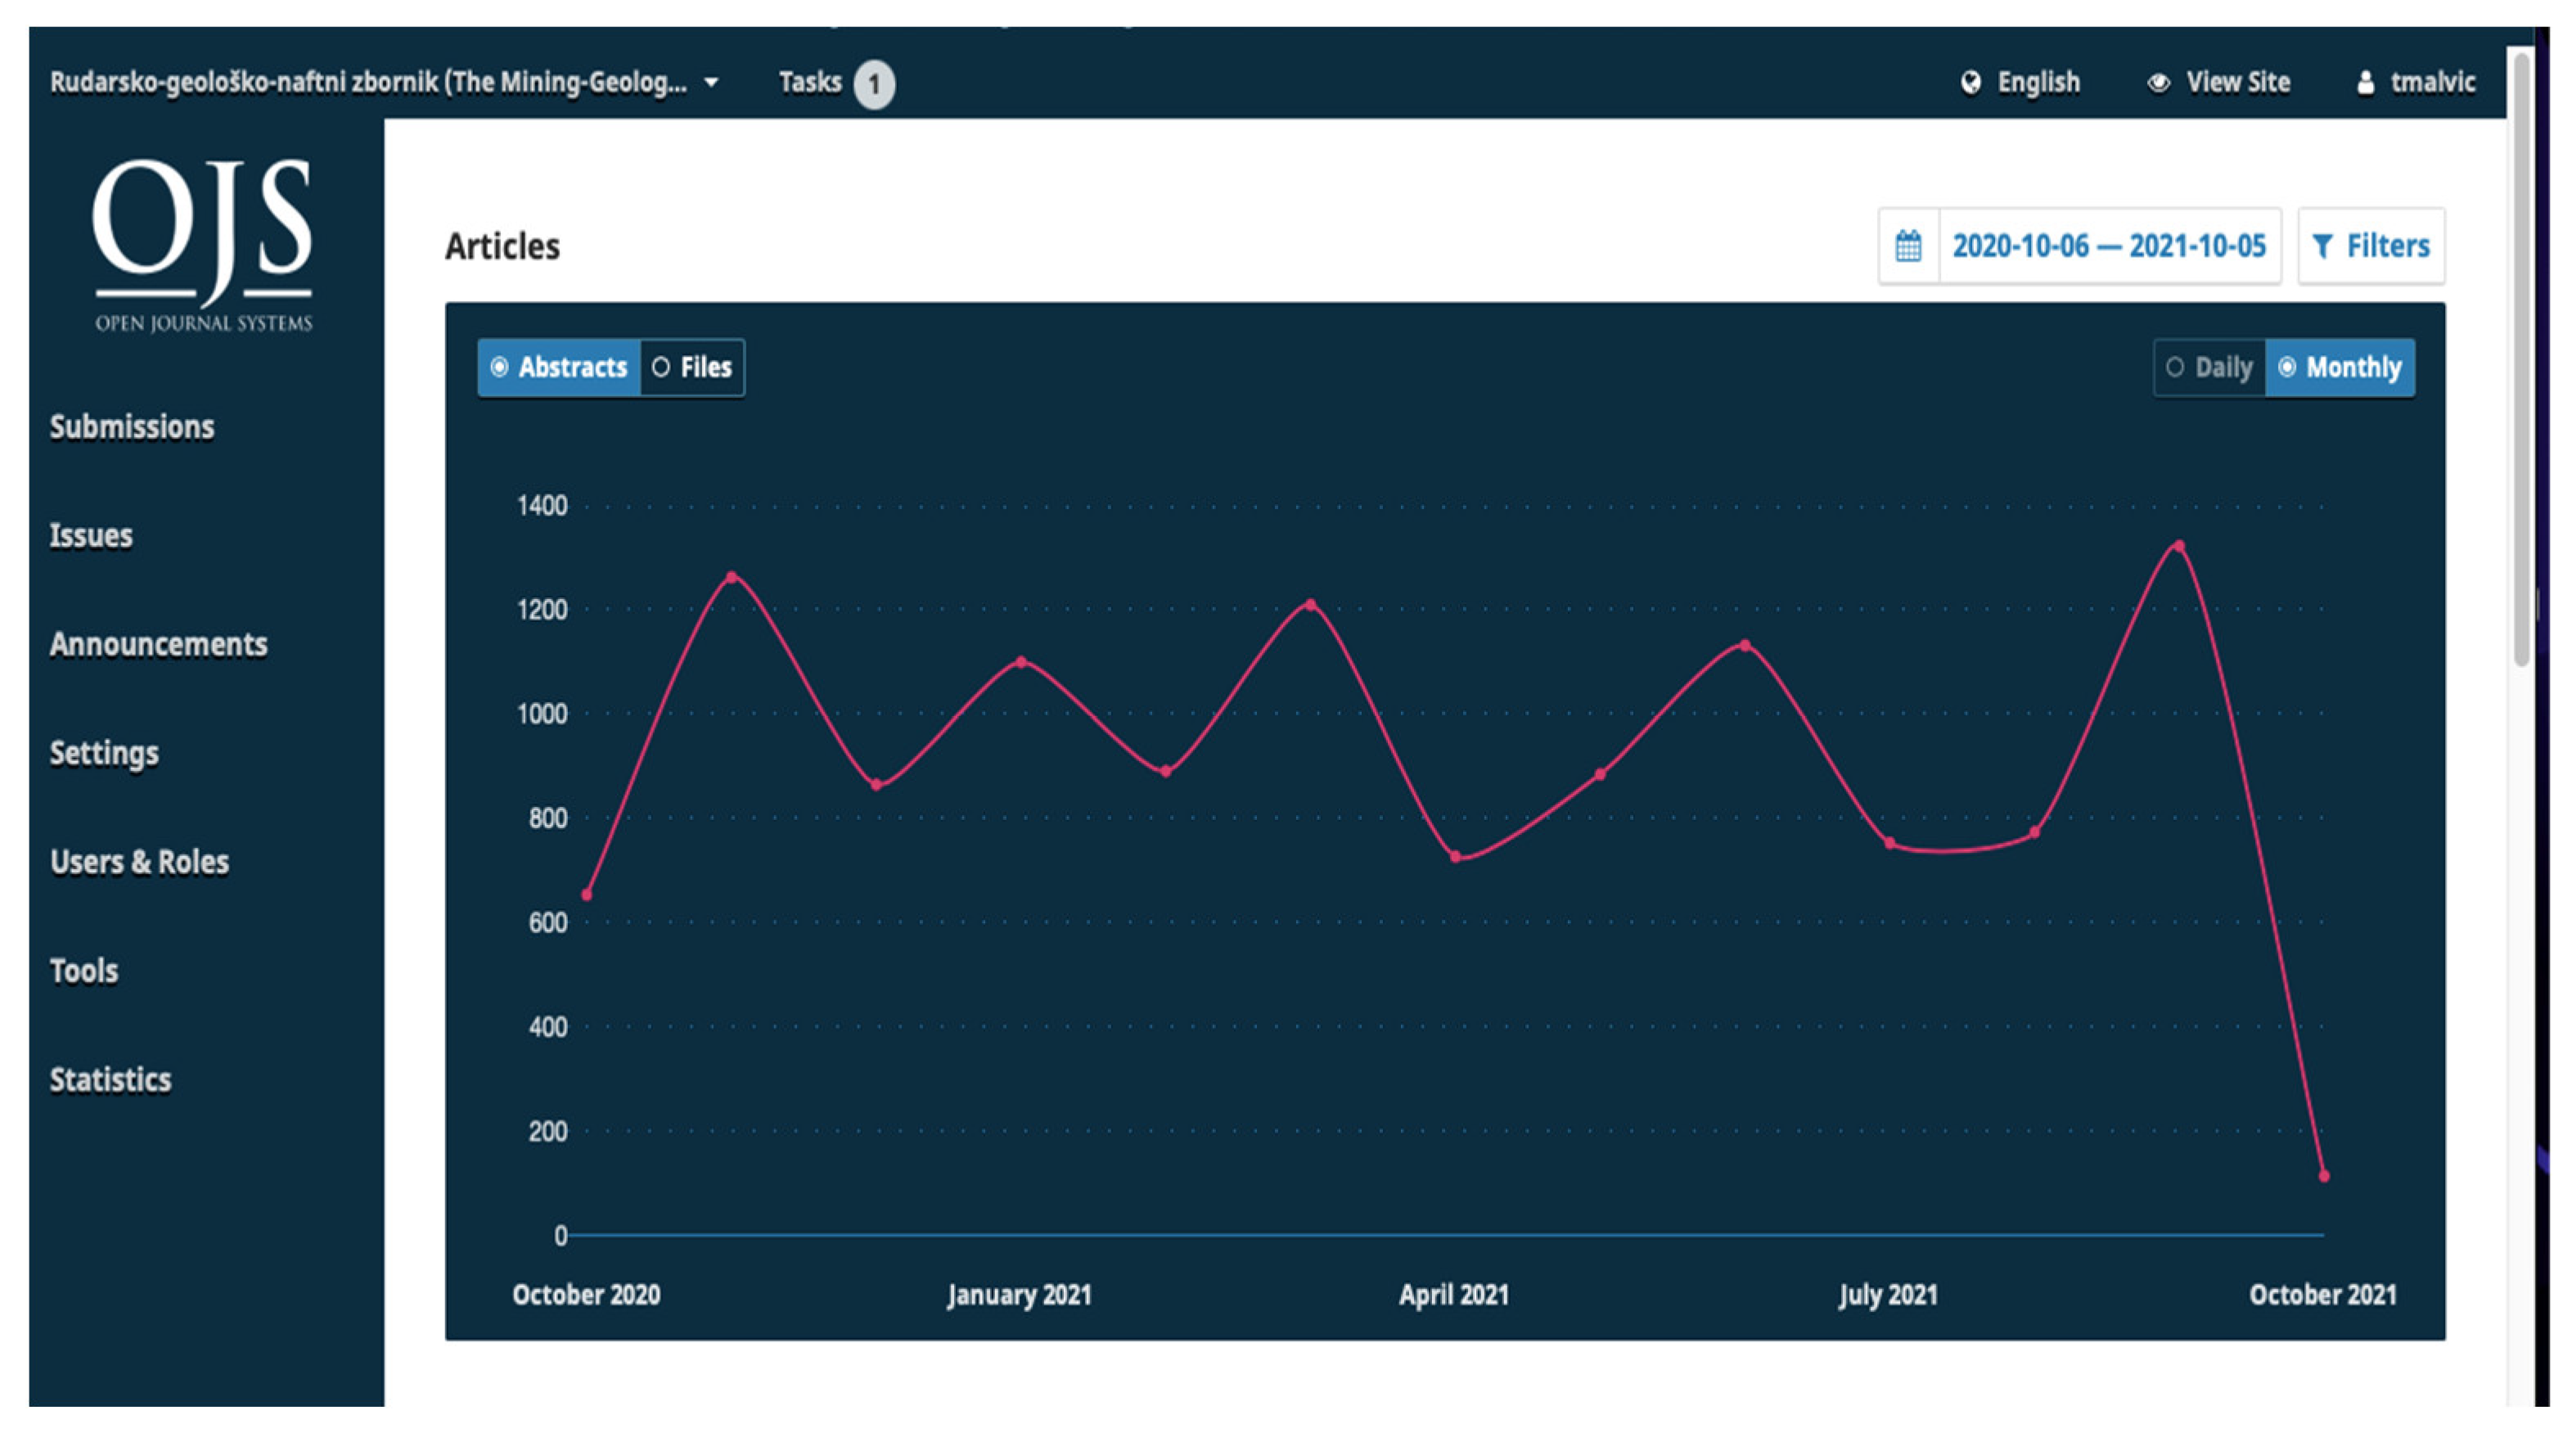Select the Monthly interval option

(x=2340, y=367)
